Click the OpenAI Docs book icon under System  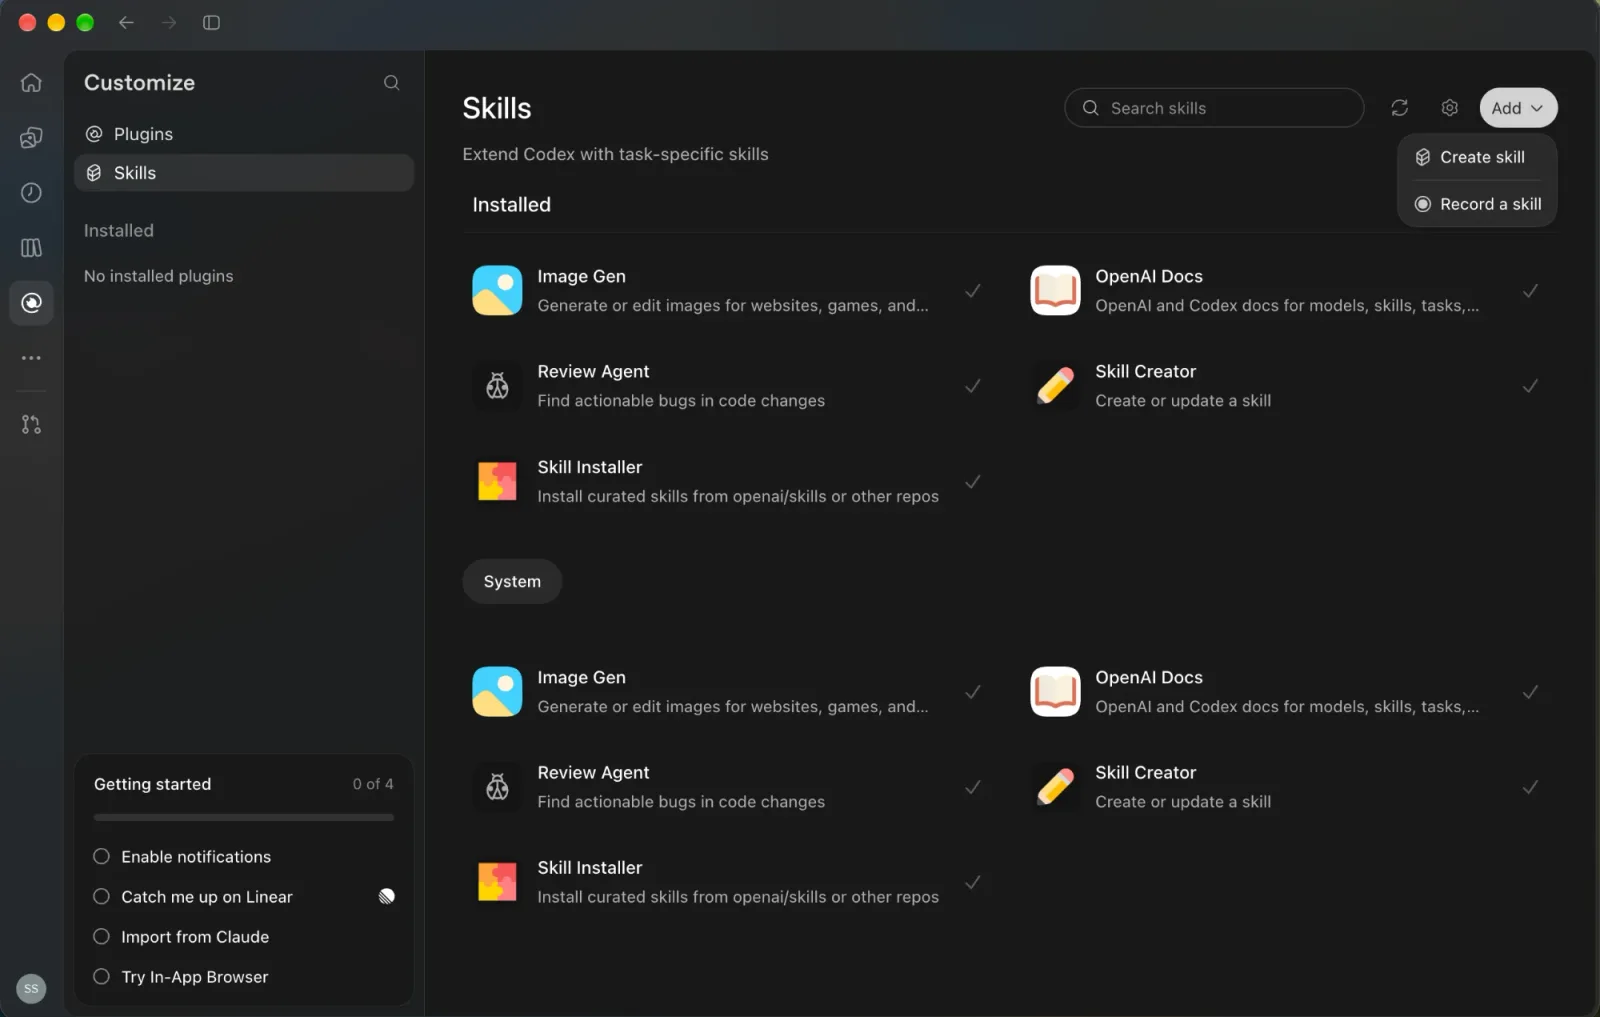tap(1055, 691)
